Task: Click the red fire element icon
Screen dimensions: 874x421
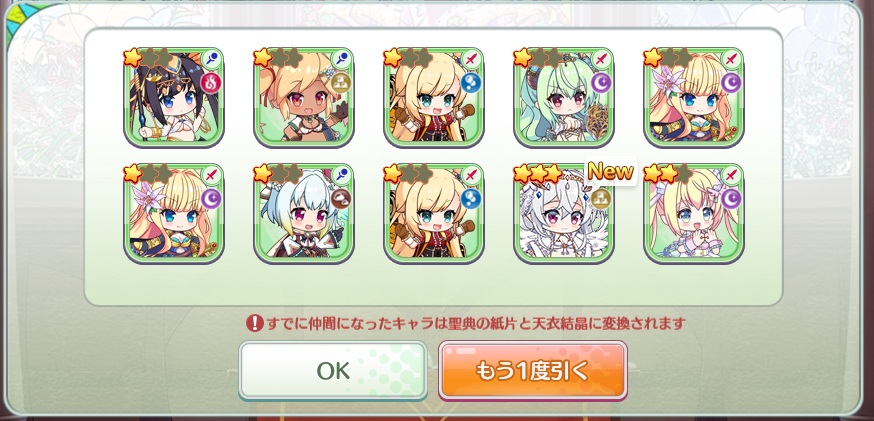Action: (x=211, y=83)
